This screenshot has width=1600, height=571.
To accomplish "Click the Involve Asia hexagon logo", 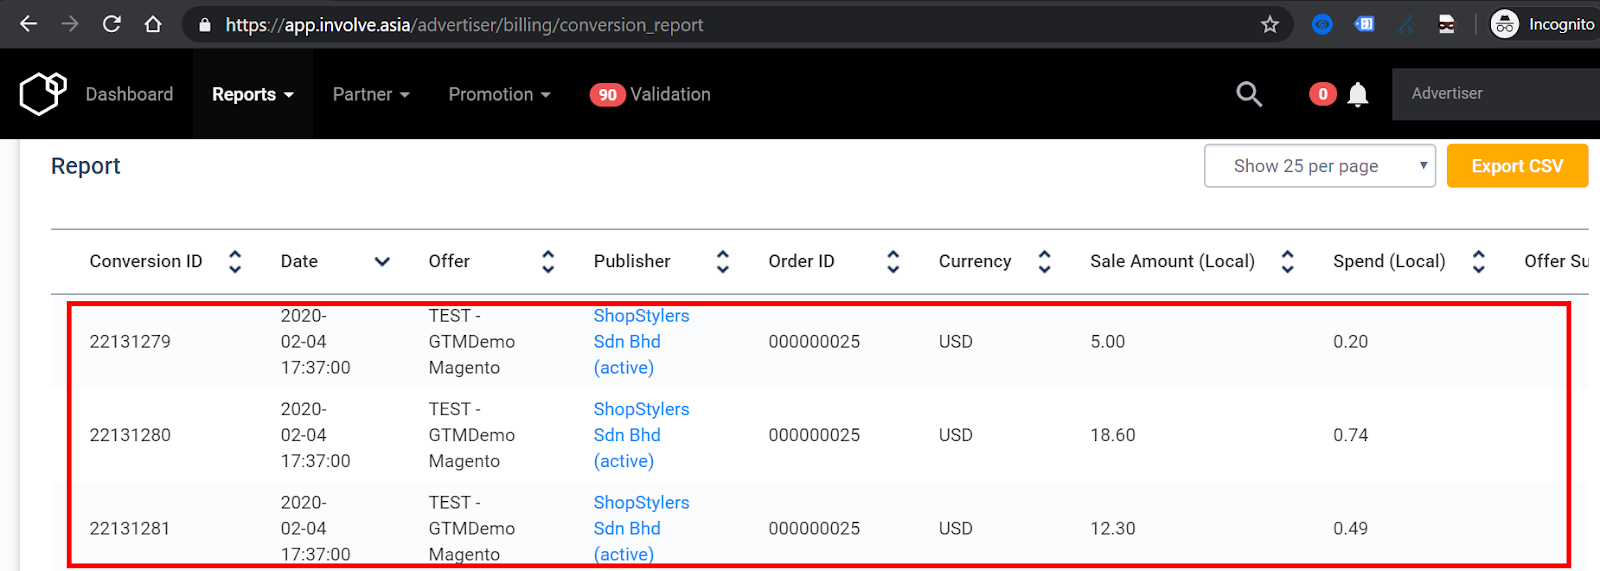I will (x=43, y=94).
